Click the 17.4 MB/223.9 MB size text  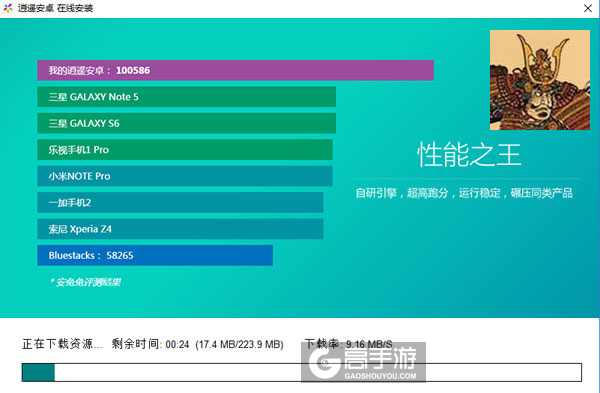pyautogui.click(x=239, y=344)
